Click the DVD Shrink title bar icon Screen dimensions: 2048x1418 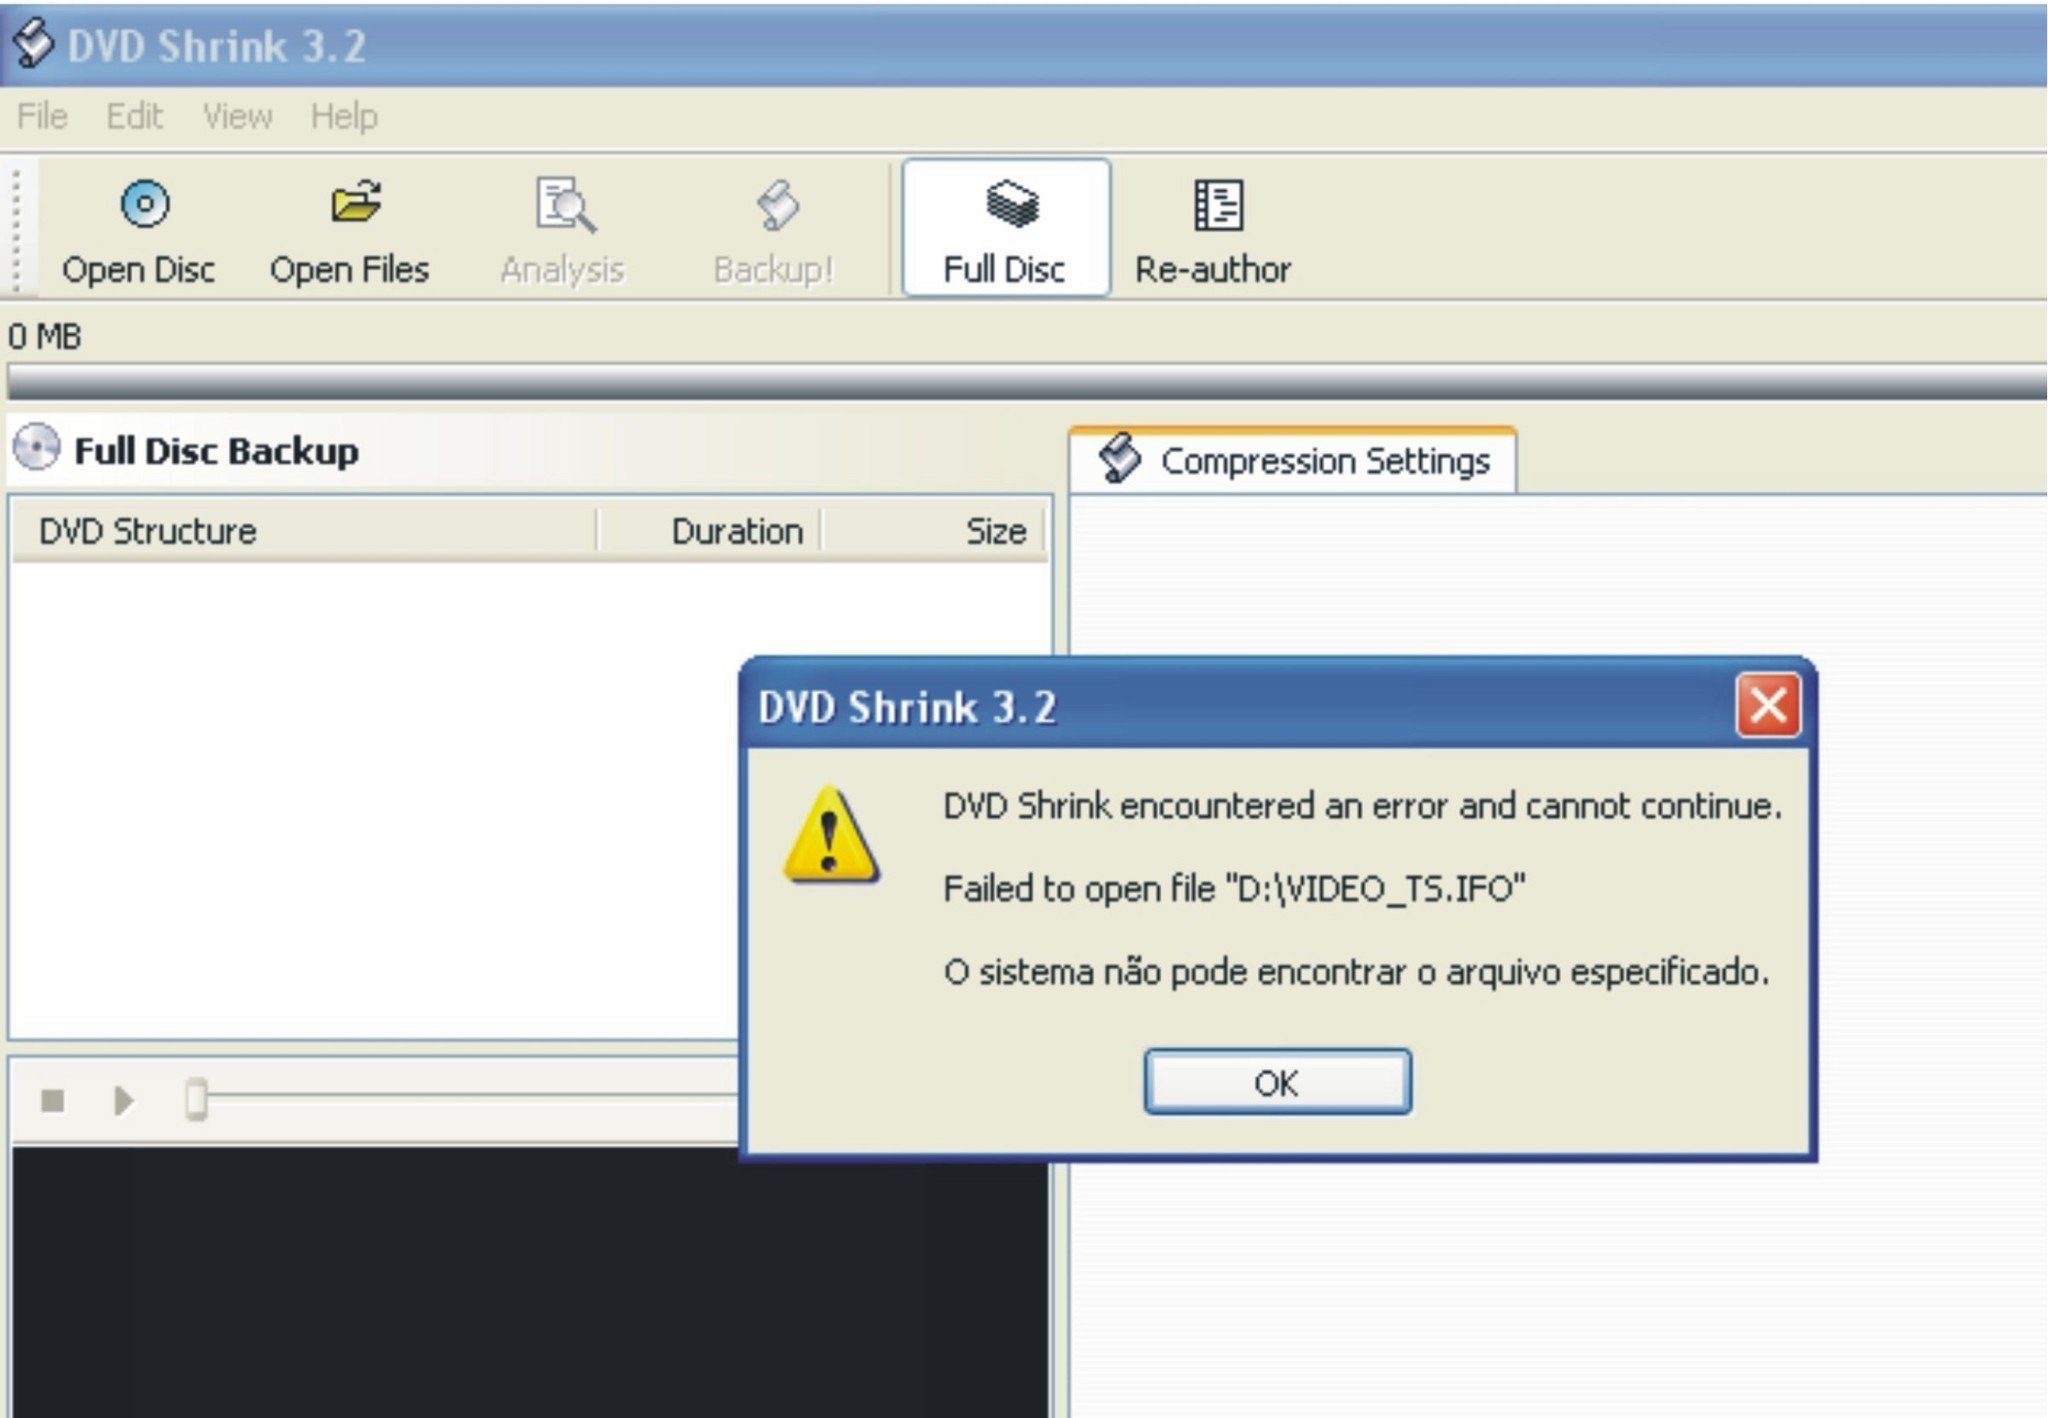(33, 44)
